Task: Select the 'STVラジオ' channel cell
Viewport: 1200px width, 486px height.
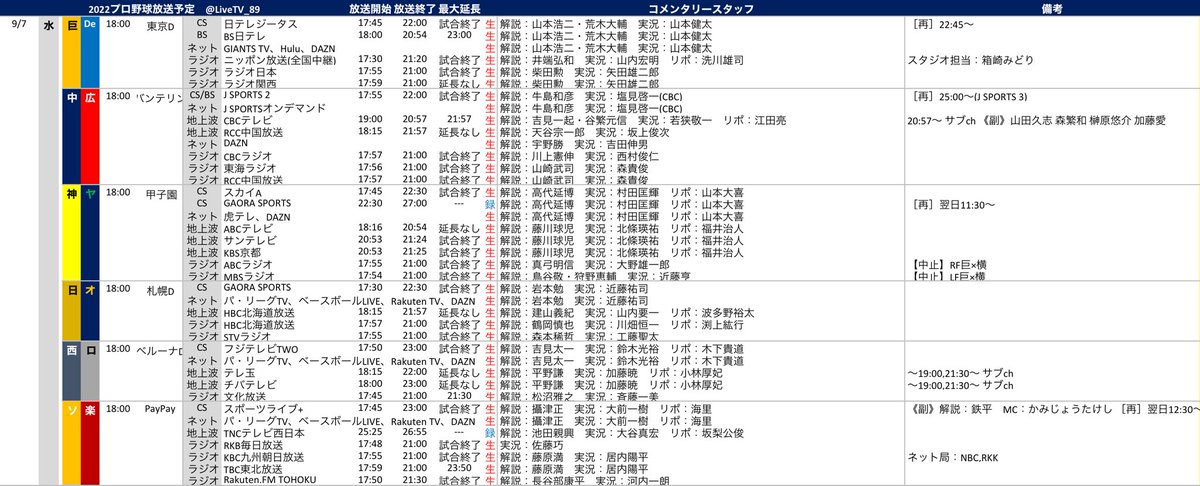Action: [x=246, y=337]
